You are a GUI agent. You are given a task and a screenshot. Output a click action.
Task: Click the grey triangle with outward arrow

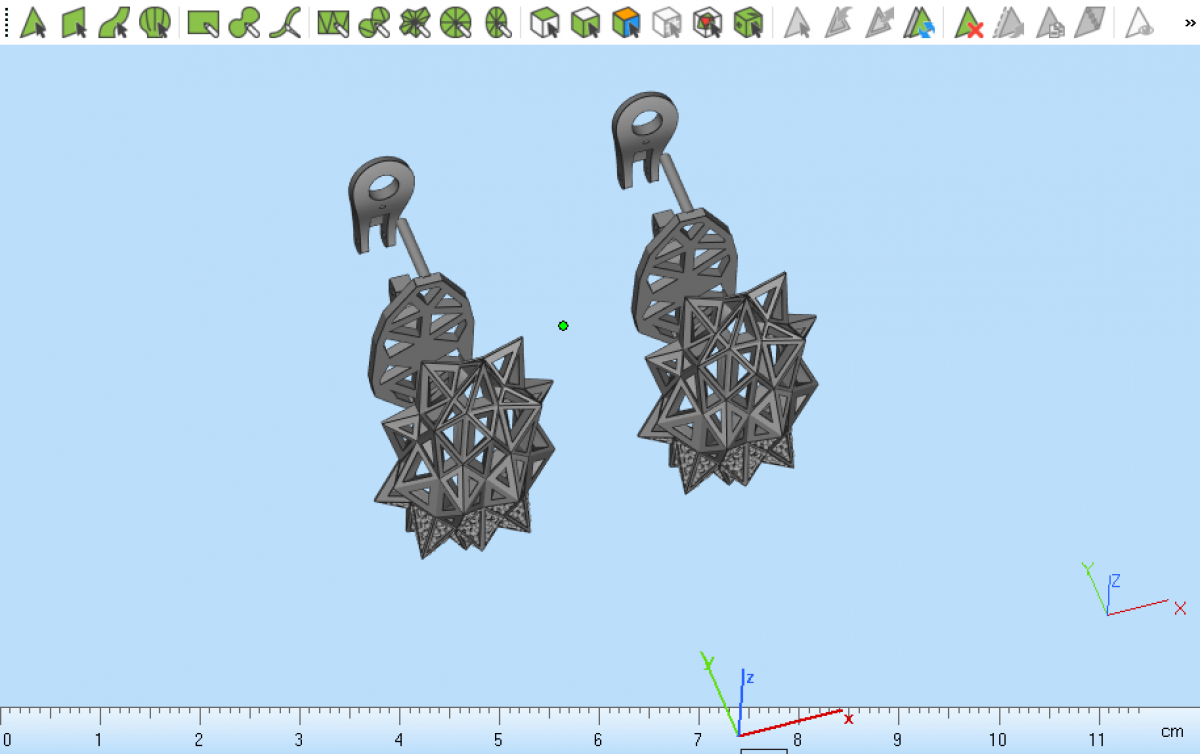[878, 22]
